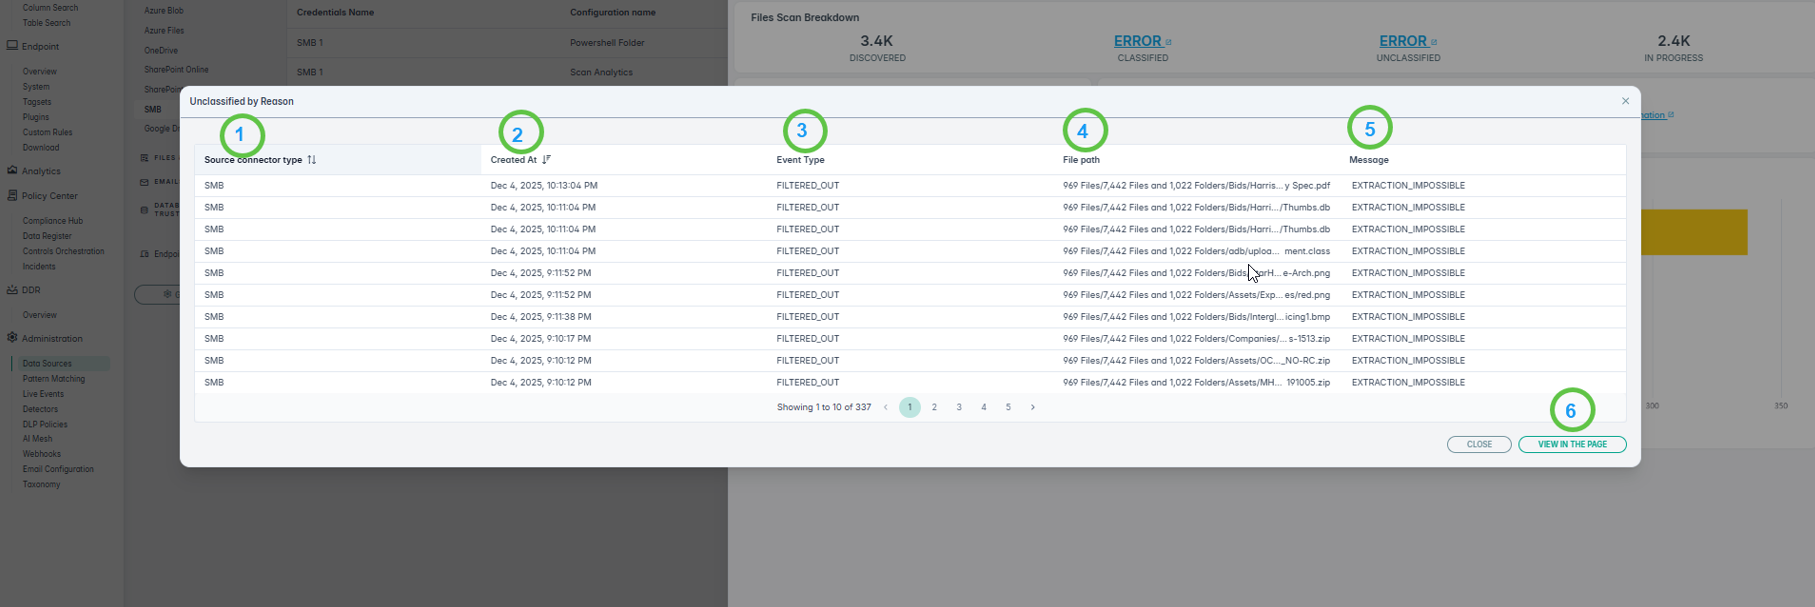This screenshot has height=607, width=1815.
Task: Open Pattern Matching in Administration menu
Action: click(54, 379)
